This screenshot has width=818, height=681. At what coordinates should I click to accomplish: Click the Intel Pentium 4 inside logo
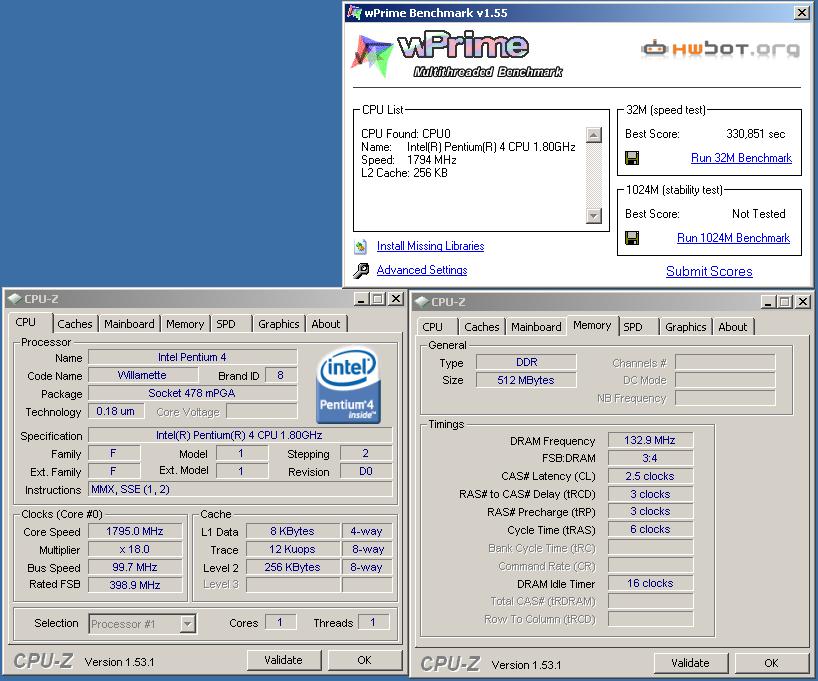click(x=348, y=385)
